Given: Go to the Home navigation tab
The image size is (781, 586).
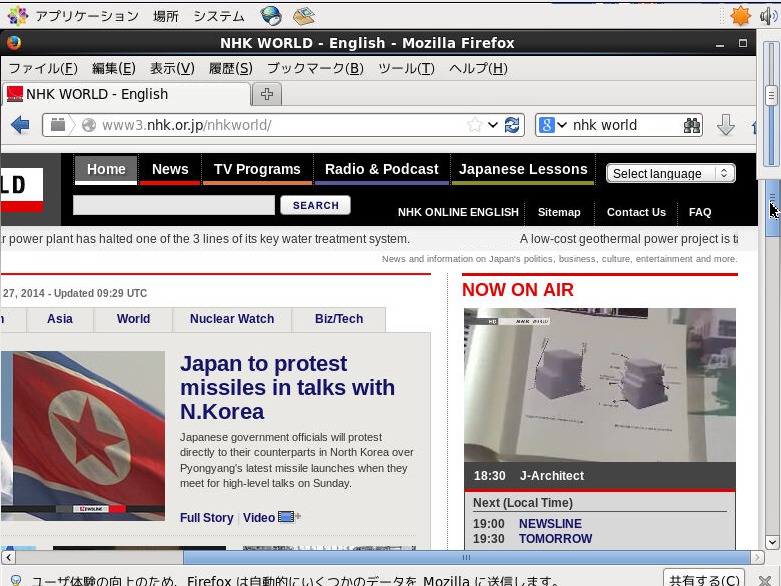Looking at the screenshot, I should tap(106, 170).
